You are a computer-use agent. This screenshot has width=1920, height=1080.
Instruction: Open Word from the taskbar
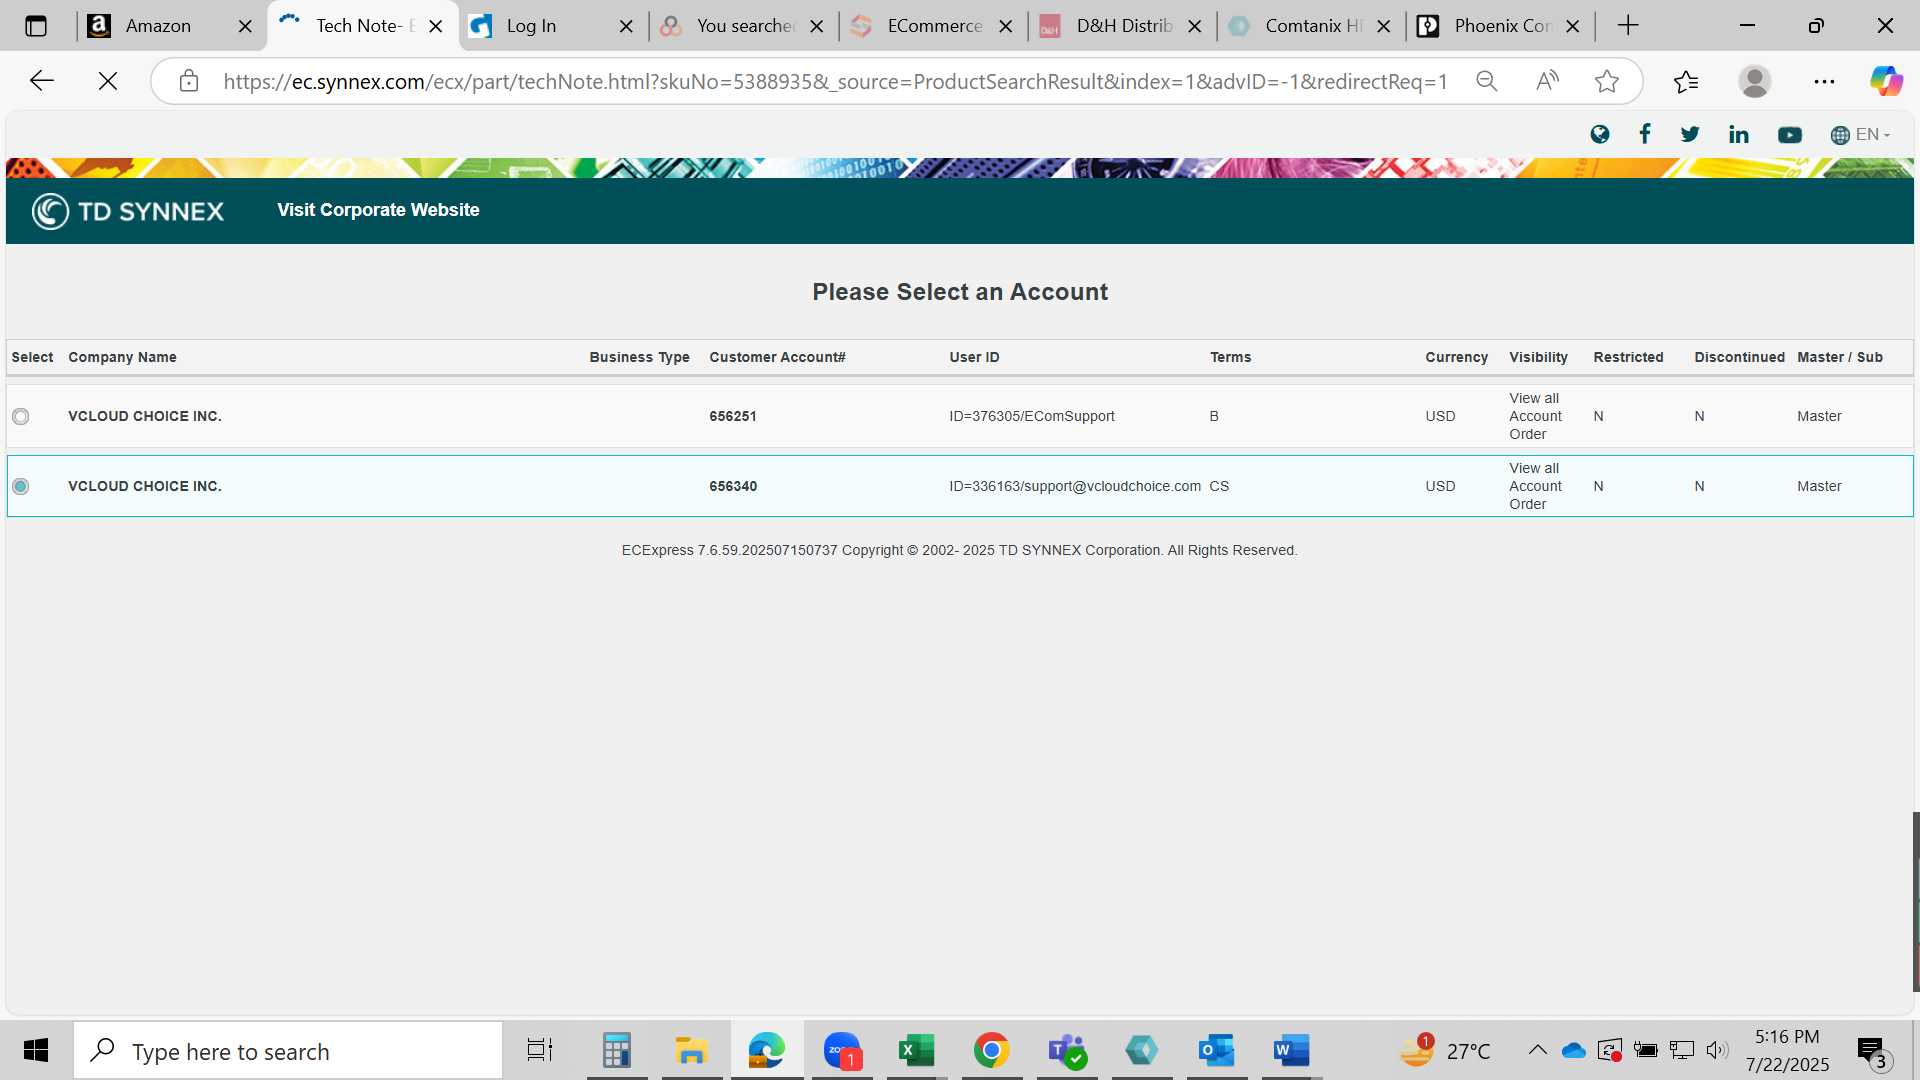1291,1050
